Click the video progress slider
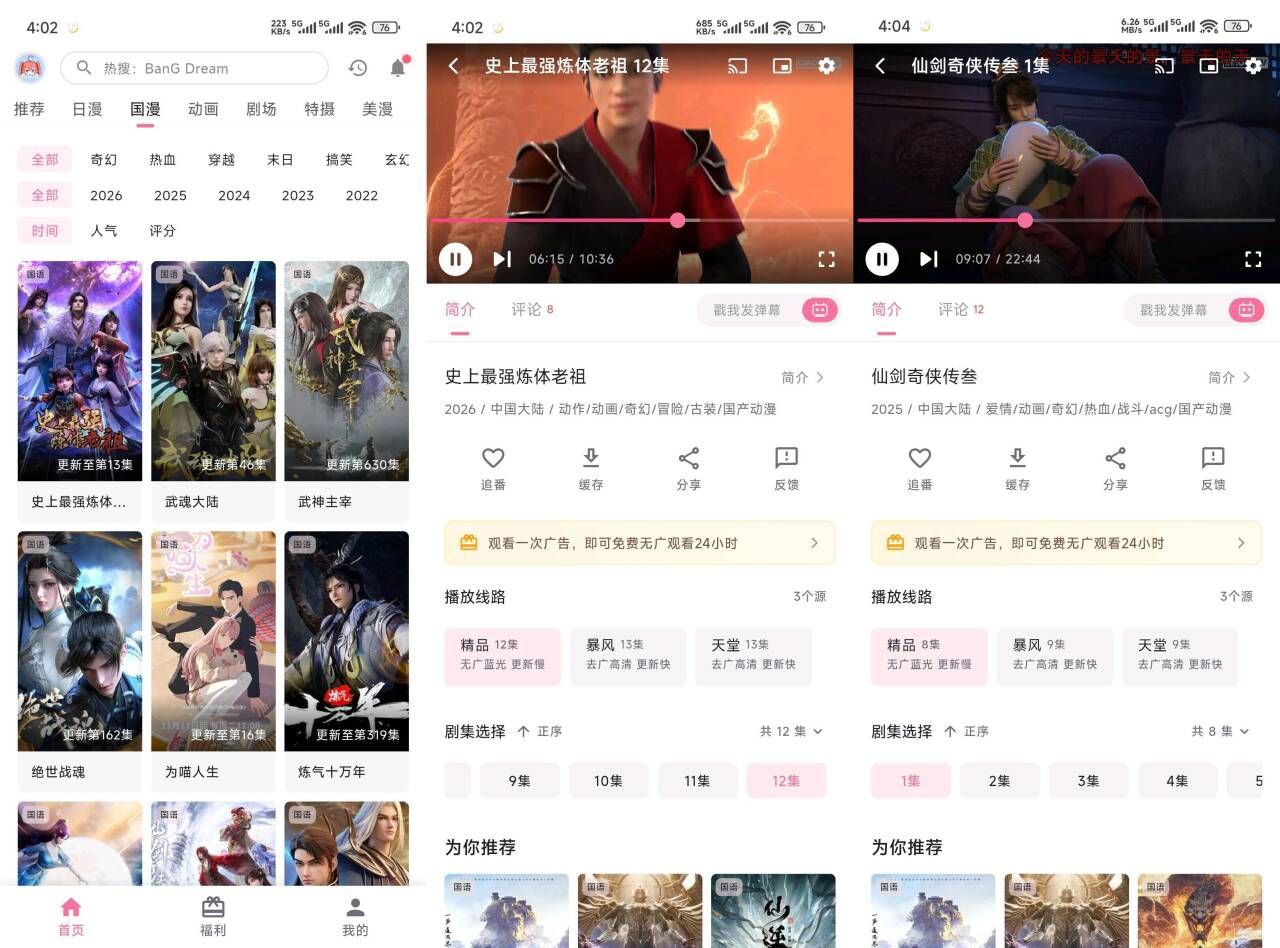Screen dimensions: 1280x948 coord(677,221)
